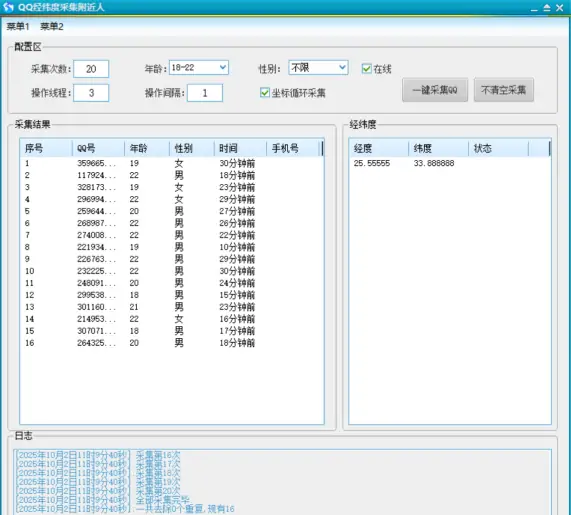Click the 操作线程 input field

click(91, 93)
